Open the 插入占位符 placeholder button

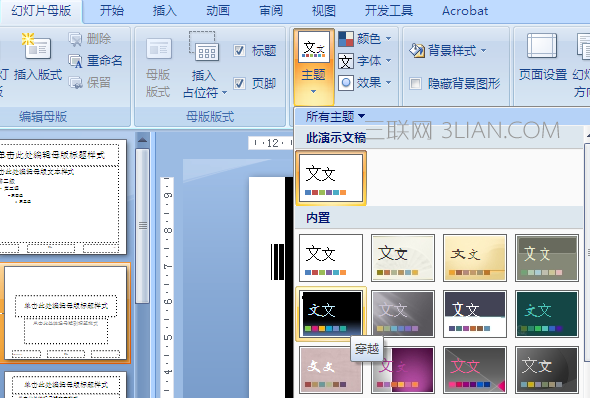205,65
